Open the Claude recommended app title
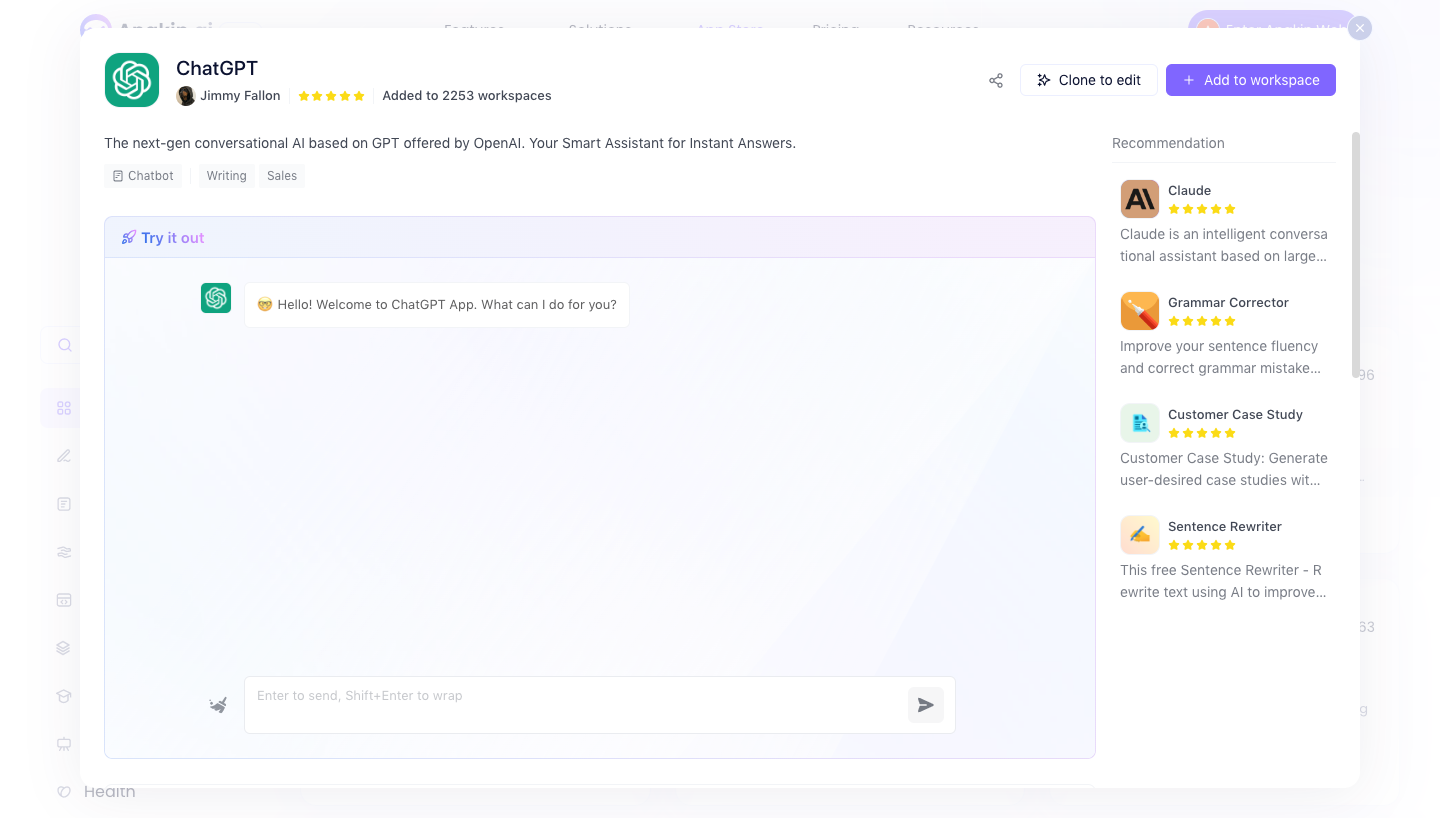Viewport: 1440px width, 818px height. [1189, 190]
